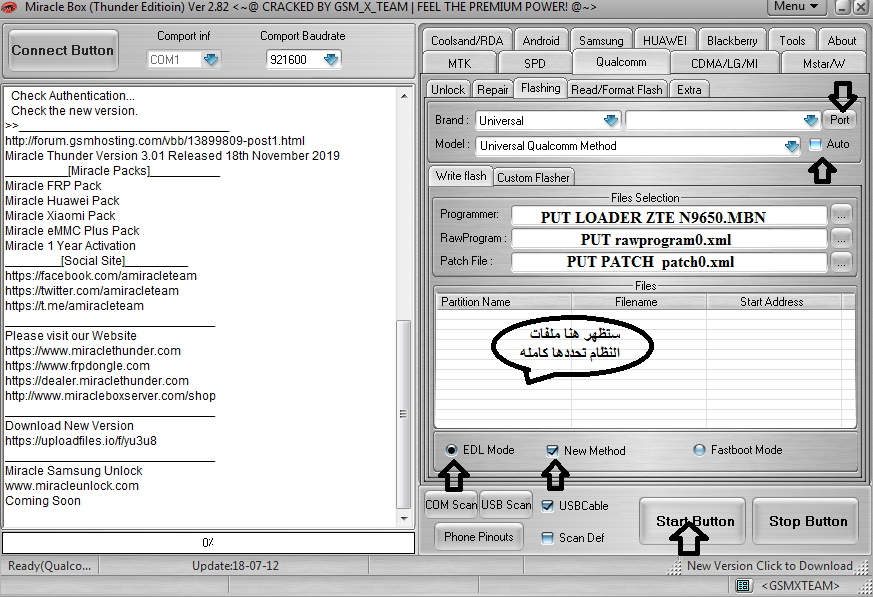Switch to the Coolsand/RDA tab
Image resolution: width=873 pixels, height=597 pixels.
coord(467,41)
